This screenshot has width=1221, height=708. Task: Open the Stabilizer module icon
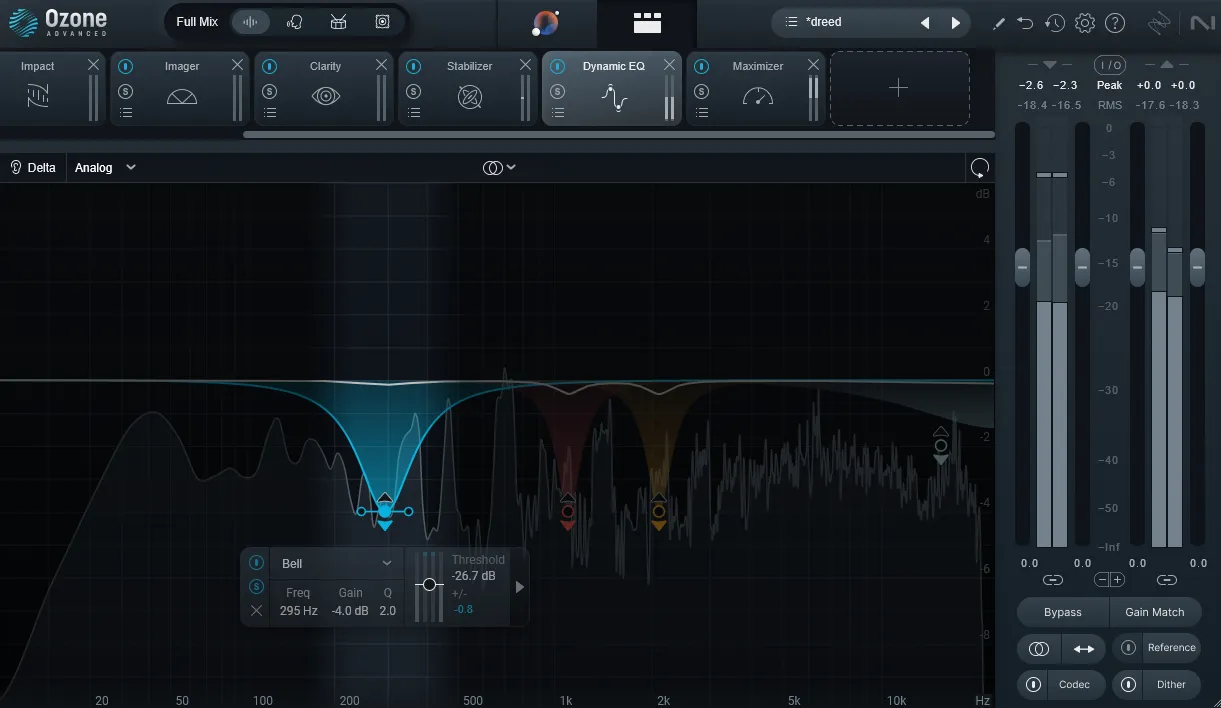[x=470, y=97]
